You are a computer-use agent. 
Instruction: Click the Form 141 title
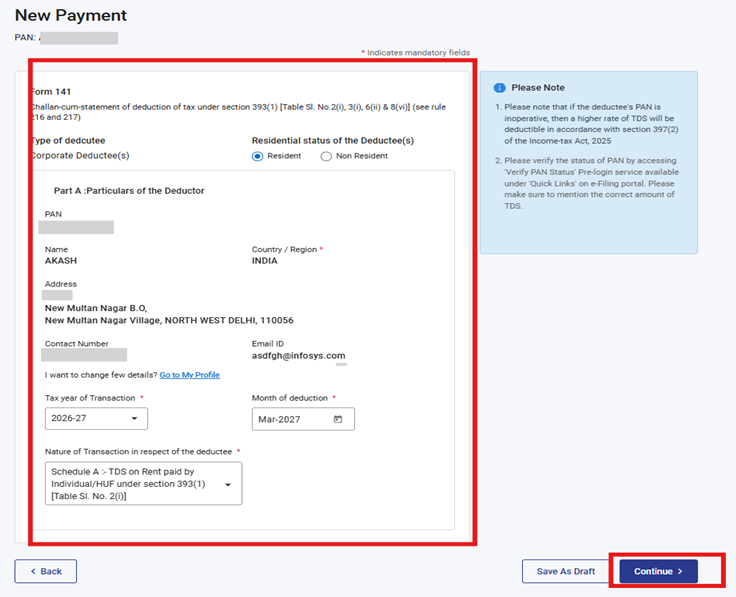coord(50,91)
